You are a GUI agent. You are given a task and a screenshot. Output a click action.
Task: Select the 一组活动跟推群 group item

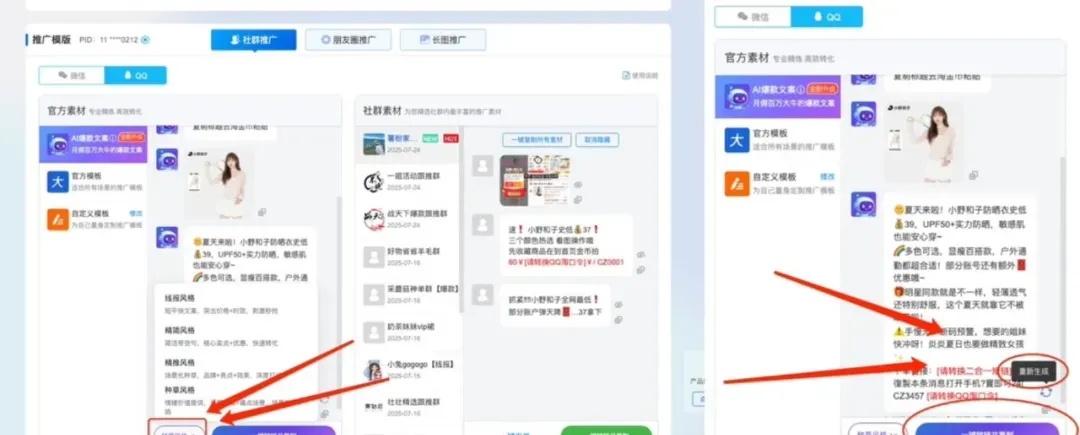(x=411, y=180)
